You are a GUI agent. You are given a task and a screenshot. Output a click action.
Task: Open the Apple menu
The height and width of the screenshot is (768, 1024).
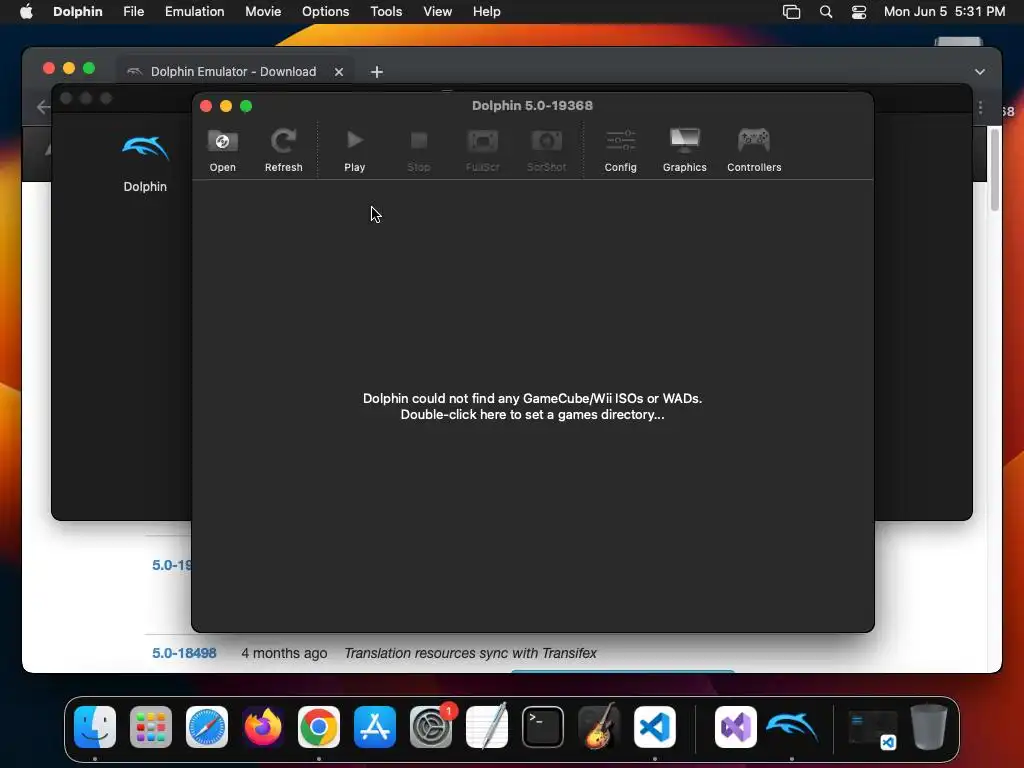click(26, 12)
